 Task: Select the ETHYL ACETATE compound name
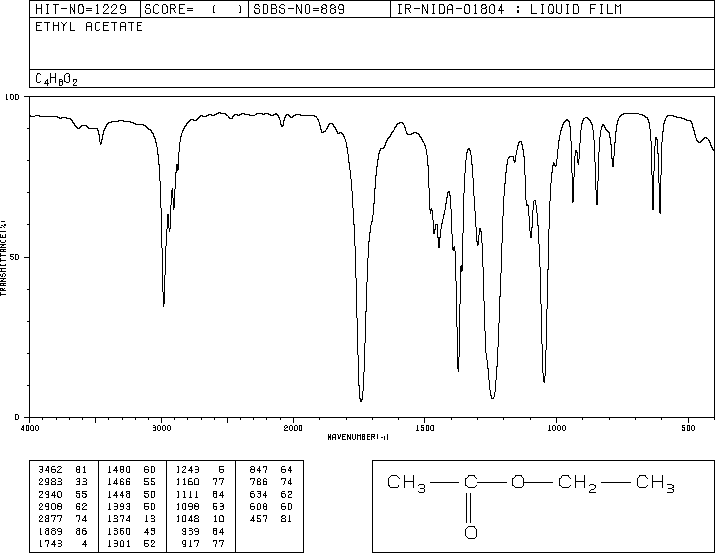pyautogui.click(x=89, y=27)
